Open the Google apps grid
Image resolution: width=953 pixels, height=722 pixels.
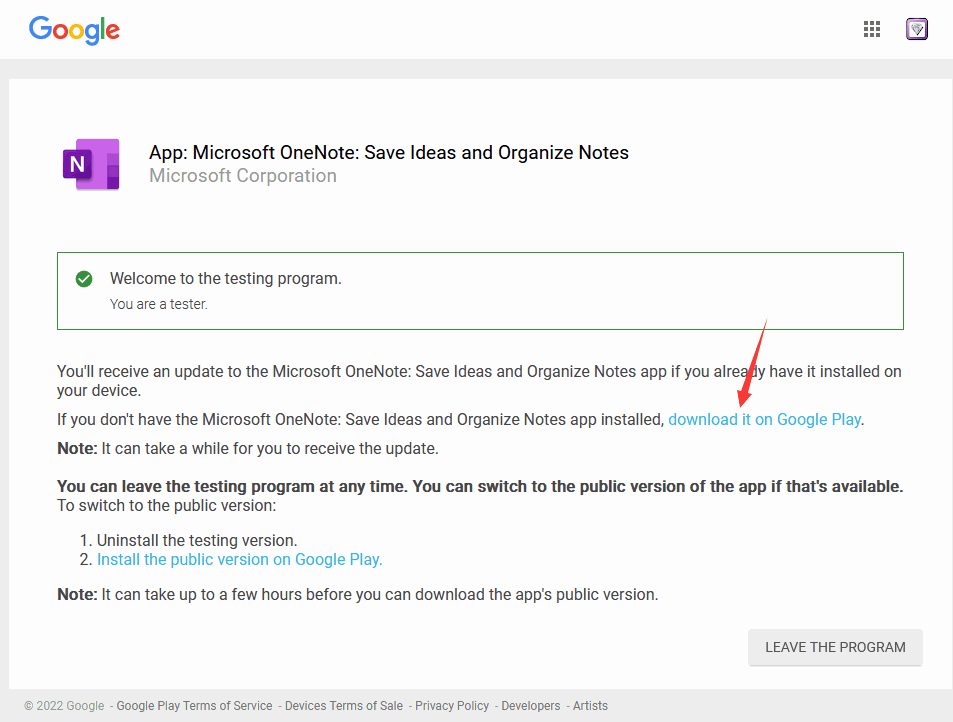pyautogui.click(x=872, y=29)
